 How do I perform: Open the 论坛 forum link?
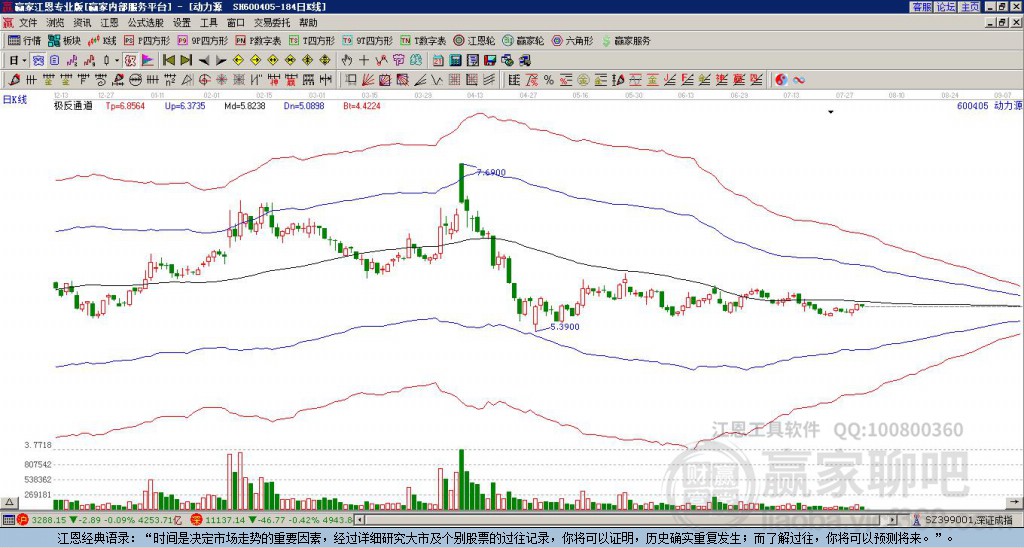[x=945, y=7]
